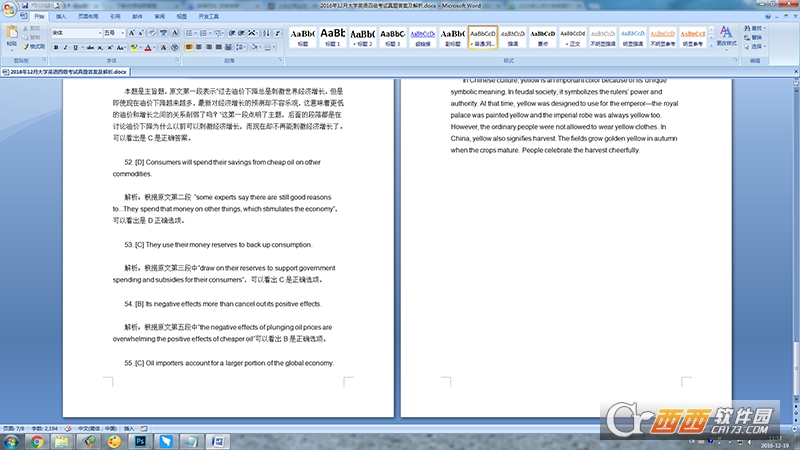Open the Office button menu

click(9, 8)
